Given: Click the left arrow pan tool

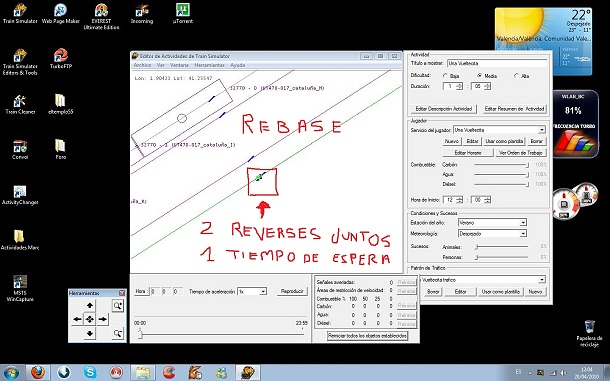Looking at the screenshot, I should [x=77, y=319].
